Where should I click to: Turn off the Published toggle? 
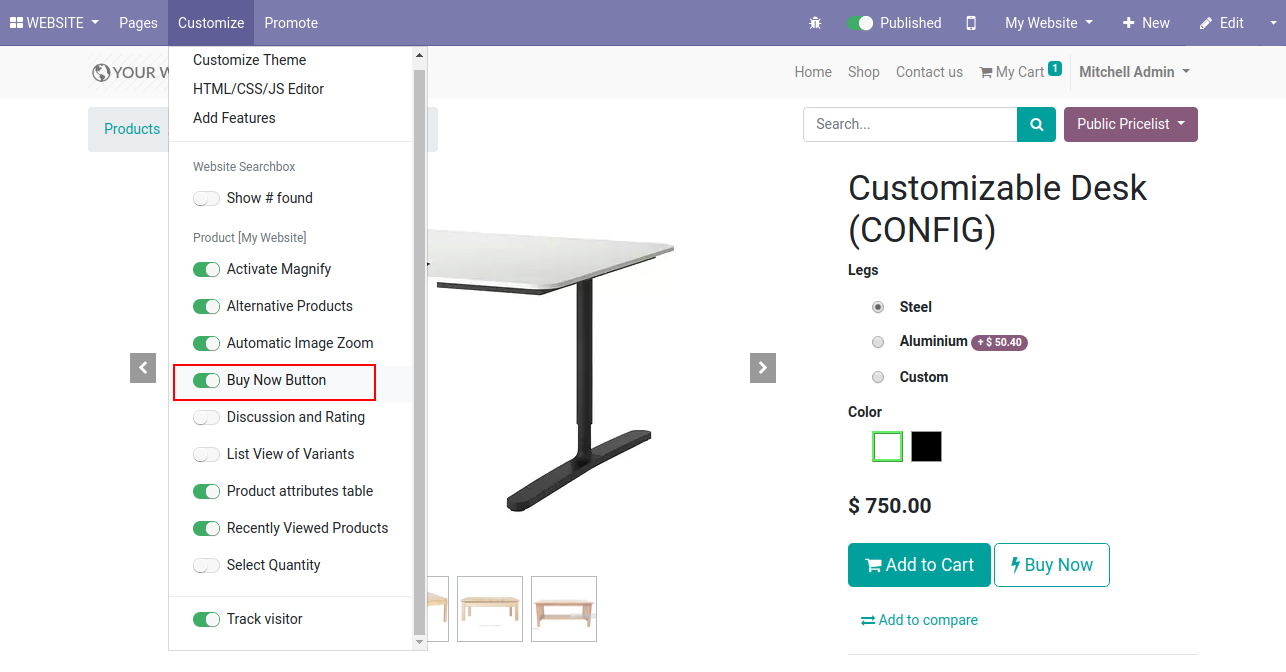(x=860, y=23)
